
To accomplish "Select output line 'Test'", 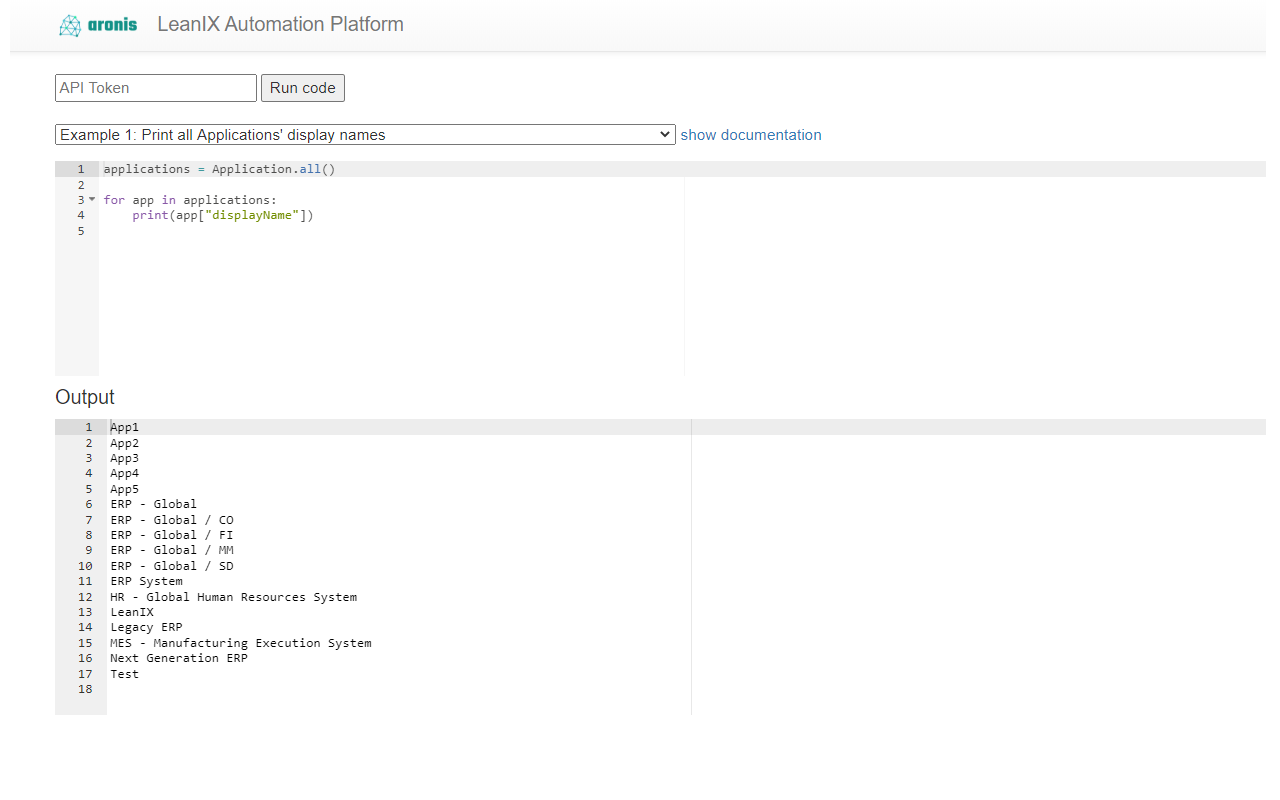I will (x=125, y=674).
